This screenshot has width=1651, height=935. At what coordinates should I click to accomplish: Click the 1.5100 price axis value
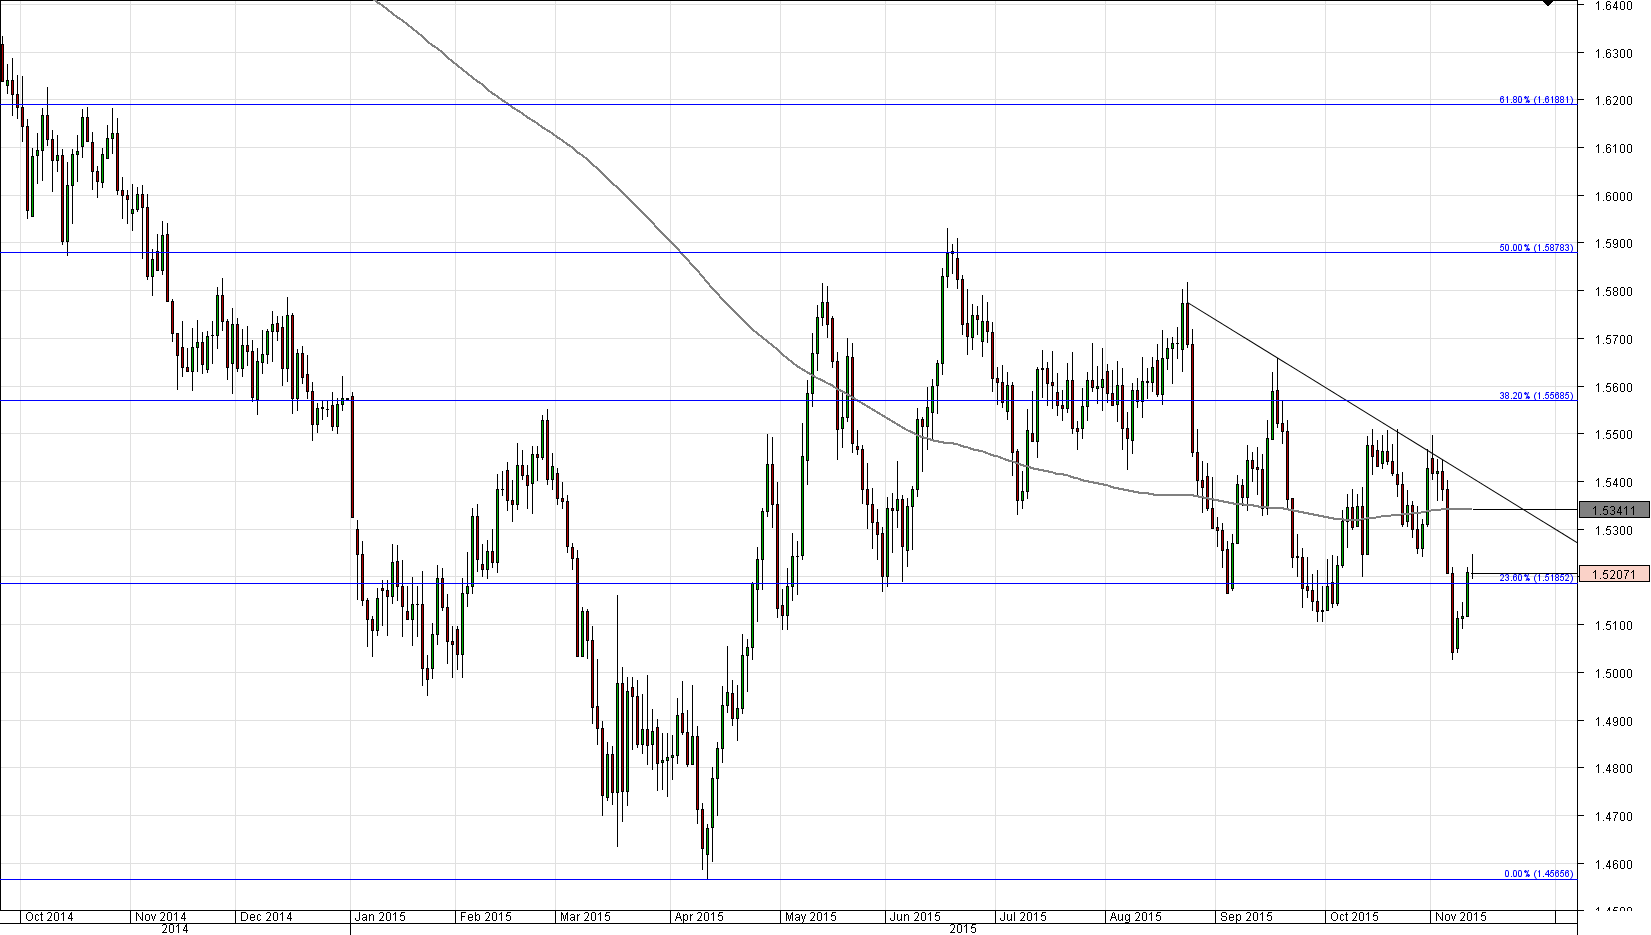coord(1615,626)
